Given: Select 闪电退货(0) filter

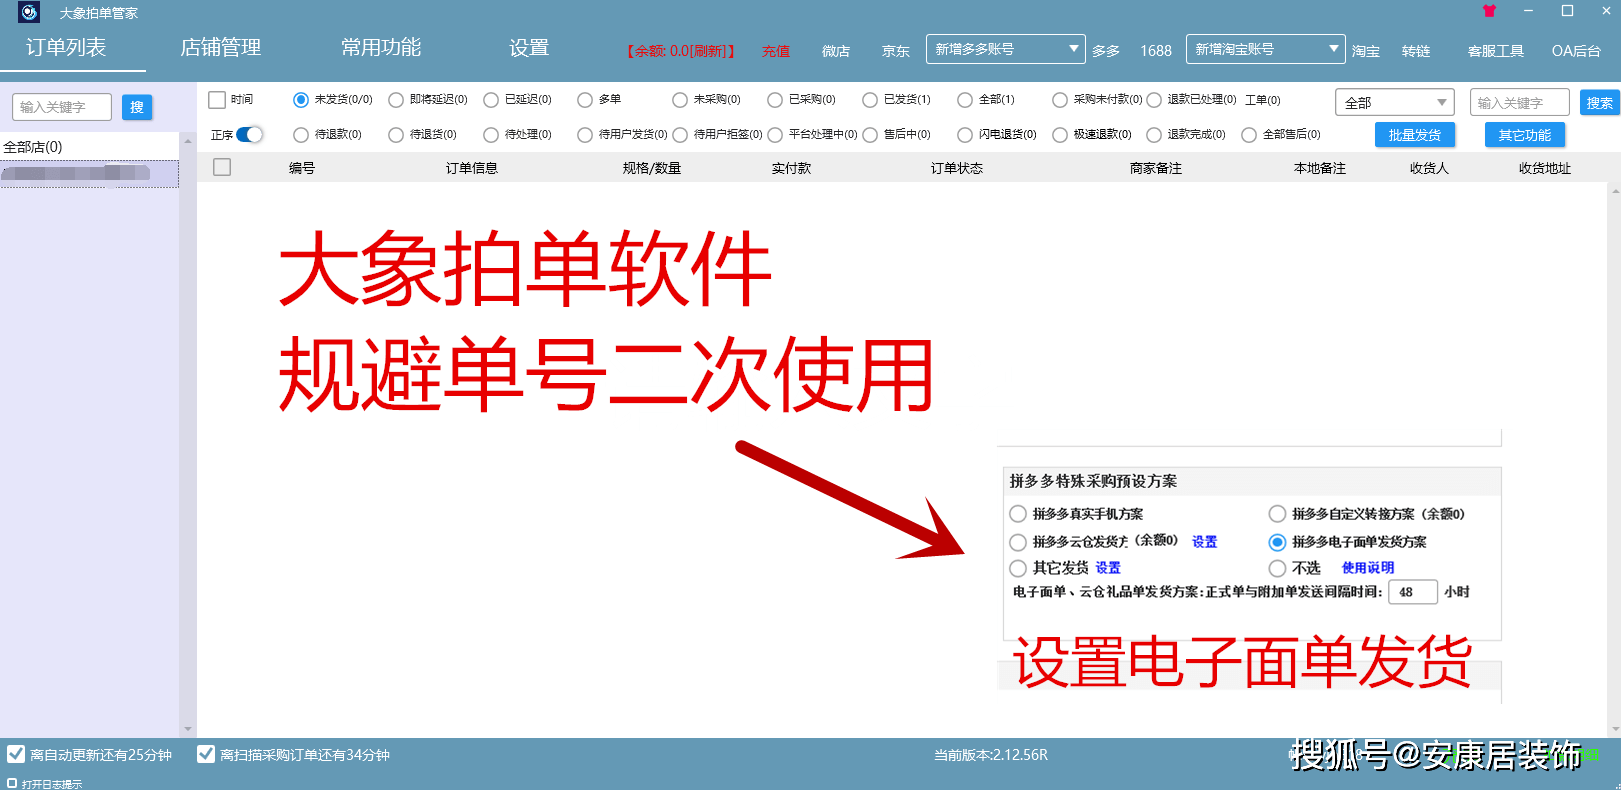Looking at the screenshot, I should pos(965,135).
